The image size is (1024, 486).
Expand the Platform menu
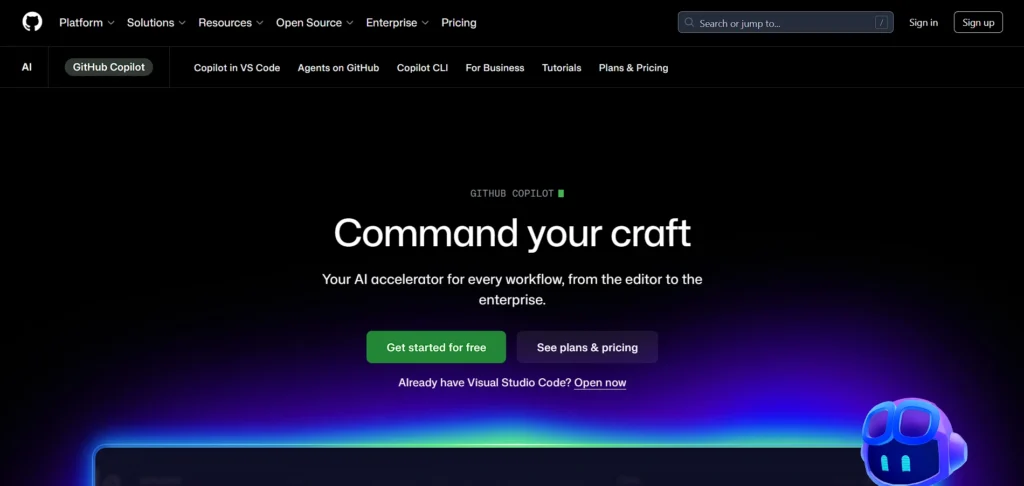(87, 22)
